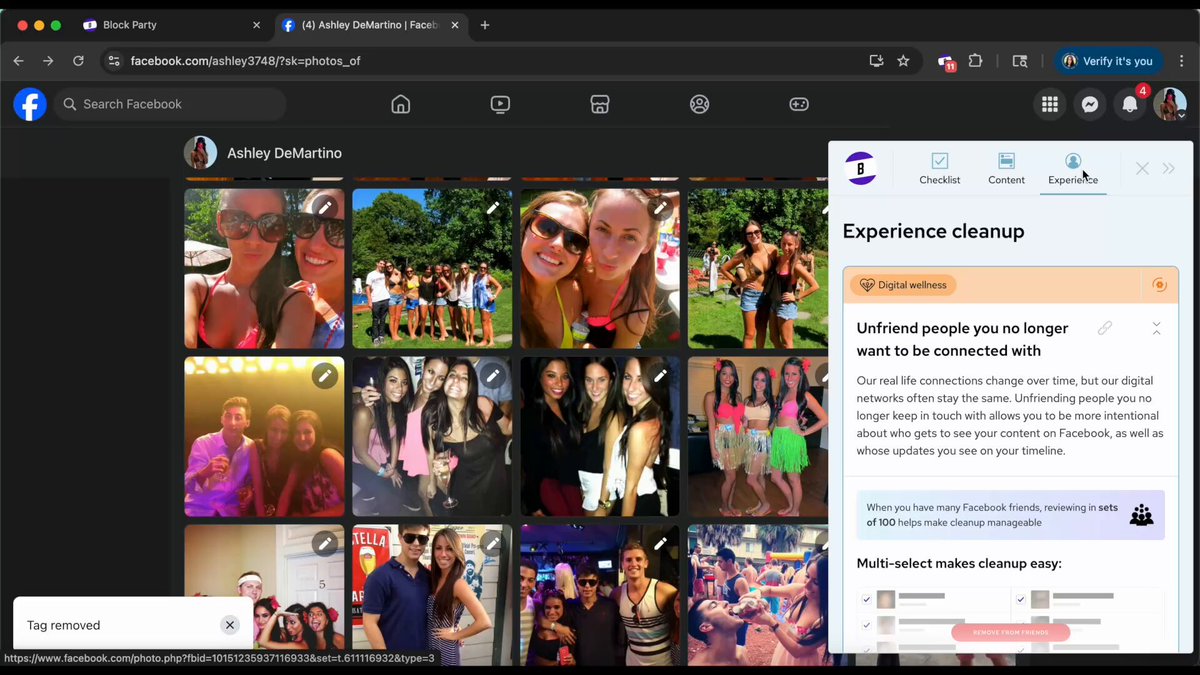Viewport: 1200px width, 675px height.
Task: Open notifications bell icon
Action: 1130,104
